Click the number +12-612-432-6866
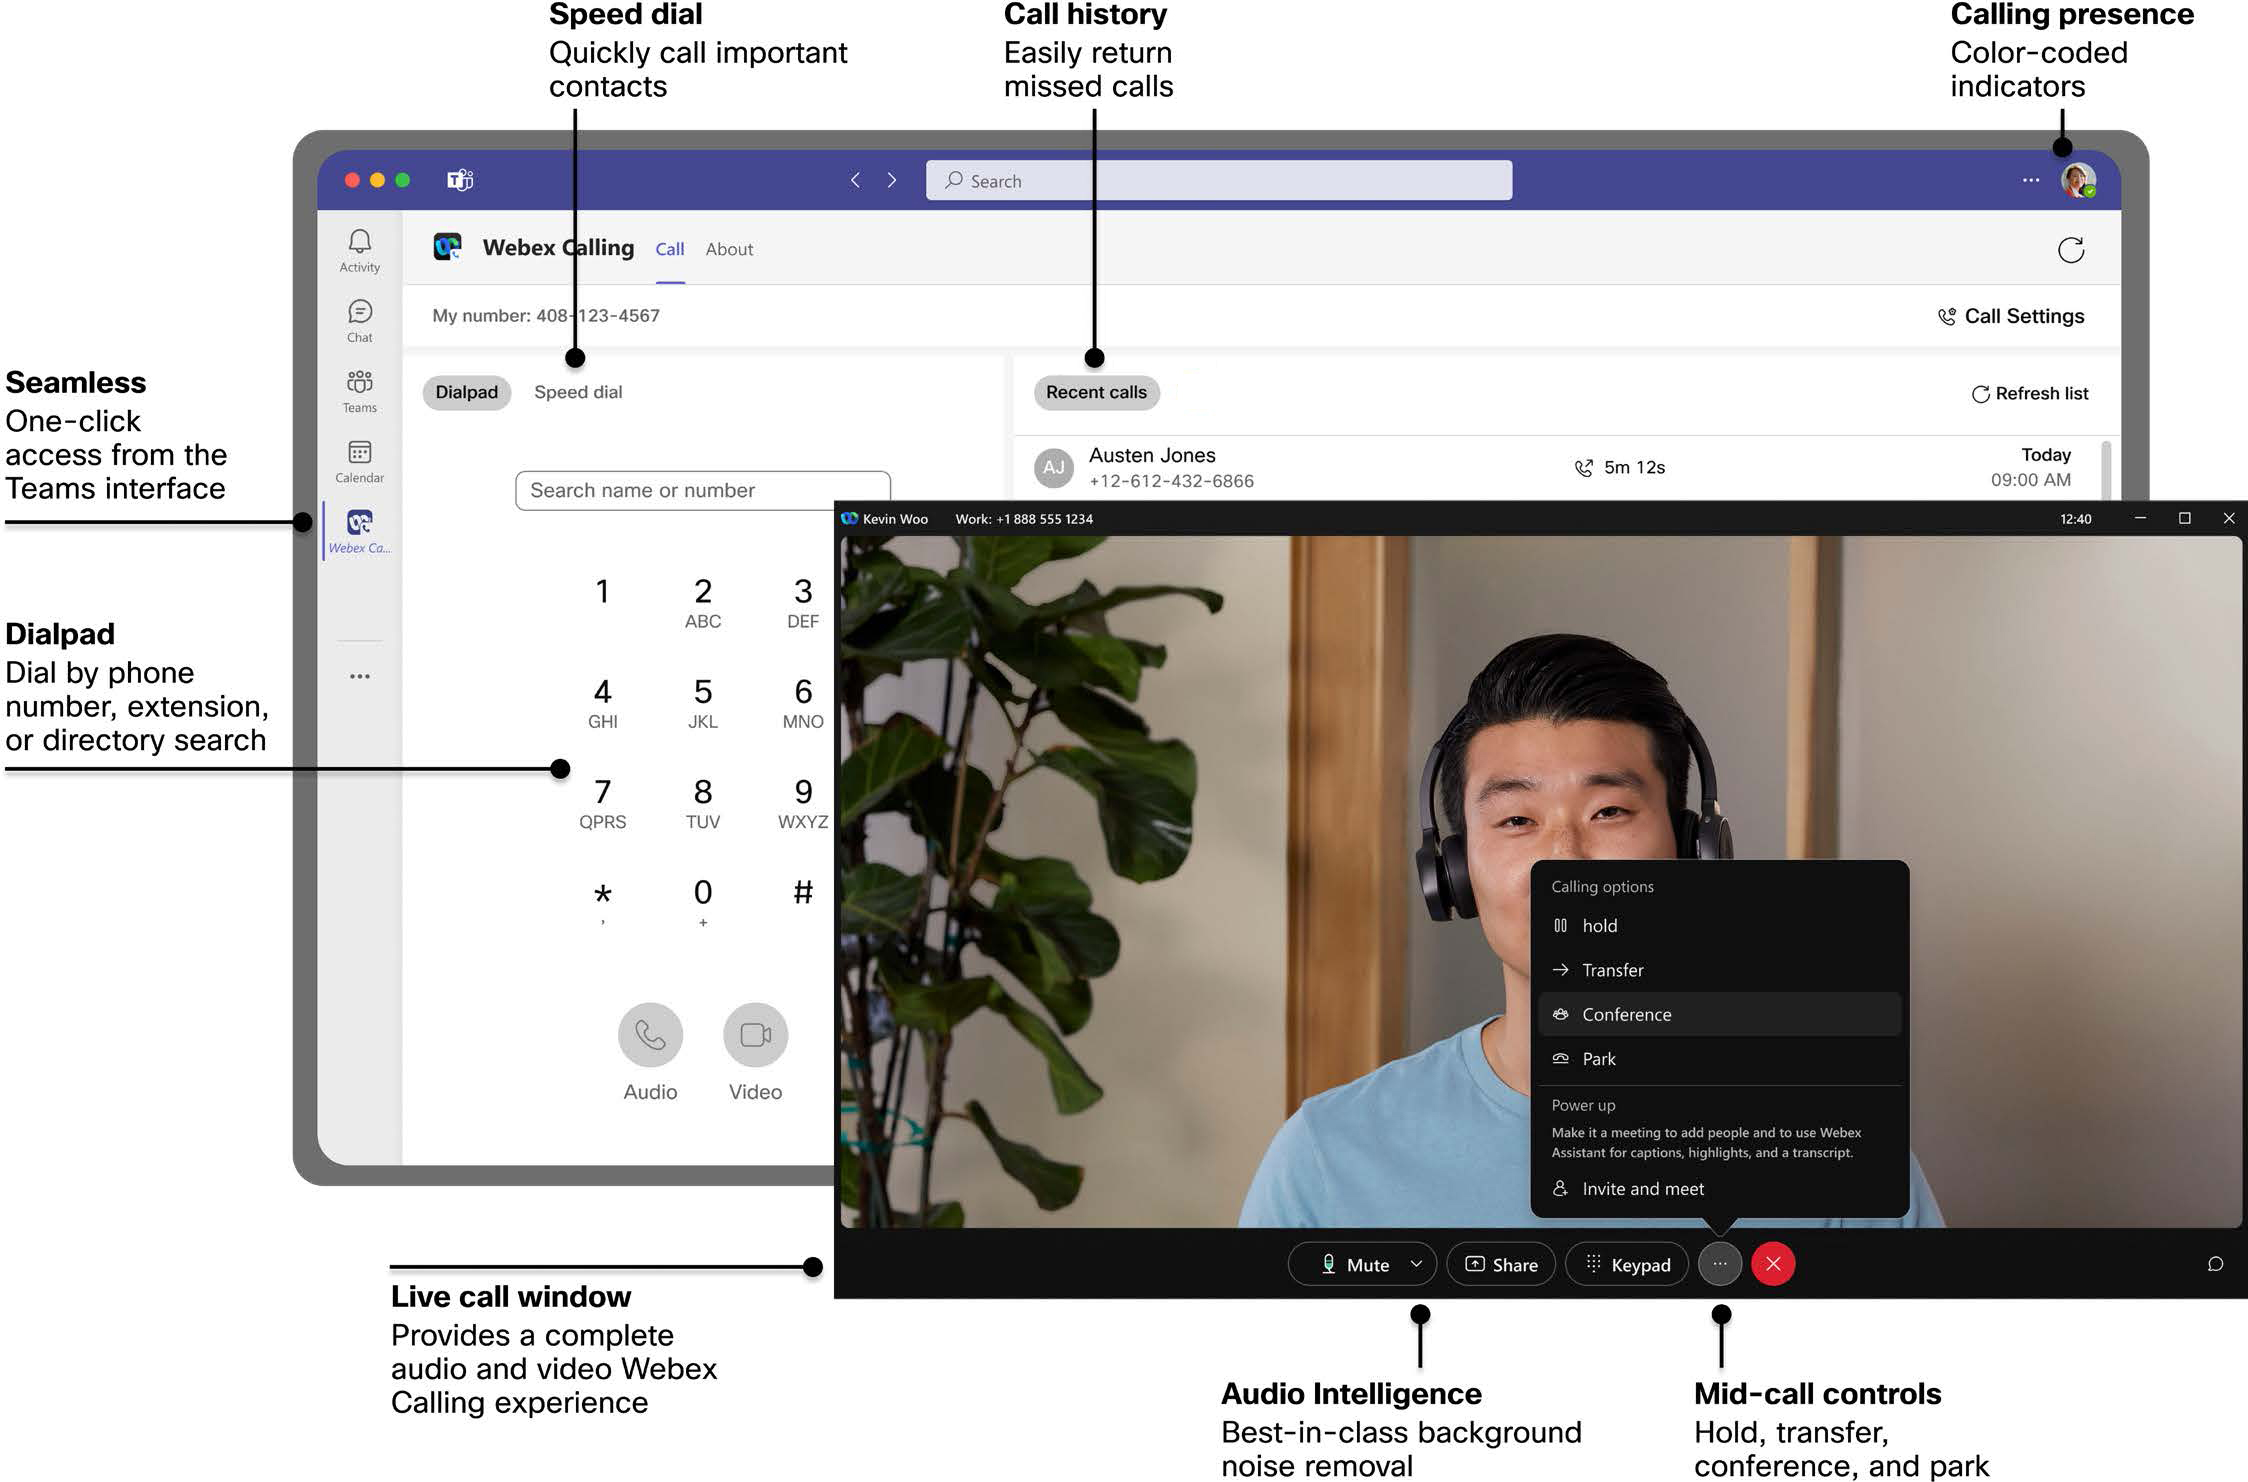The image size is (2248, 1482). [1171, 481]
